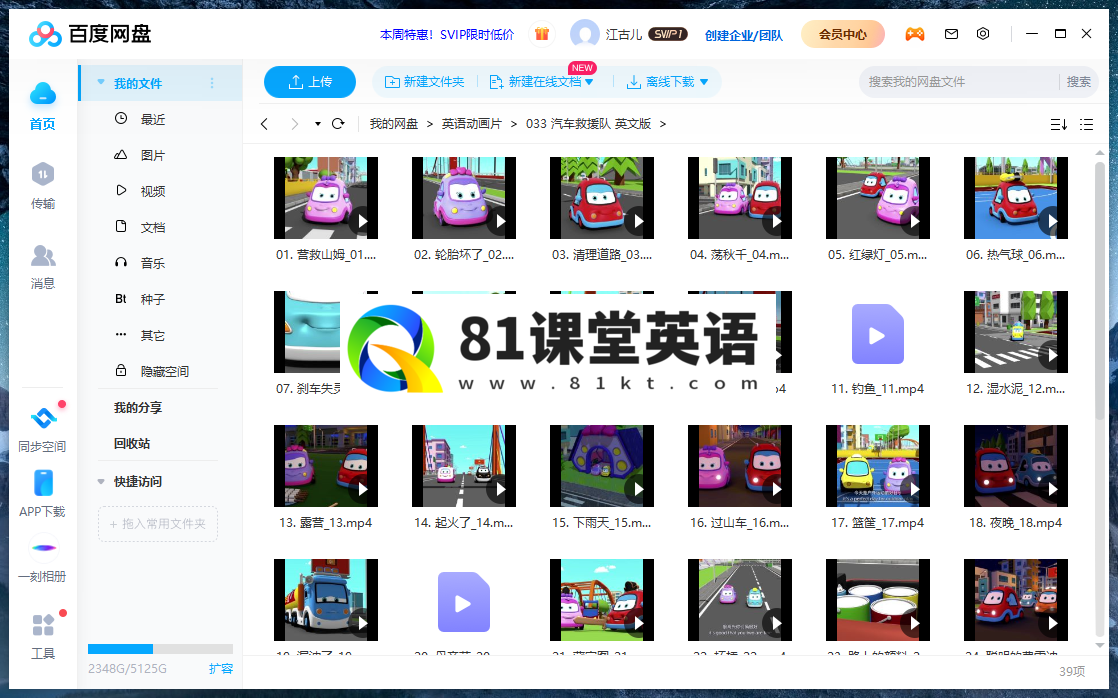The height and width of the screenshot is (698, 1118).
Task: Expand the 新建在线文档 dropdown
Action: 589,83
